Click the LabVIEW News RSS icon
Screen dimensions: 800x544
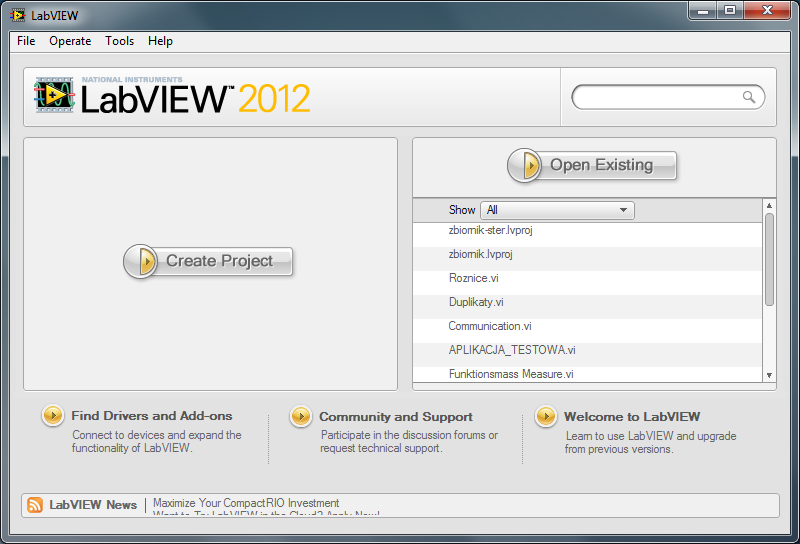click(x=35, y=505)
